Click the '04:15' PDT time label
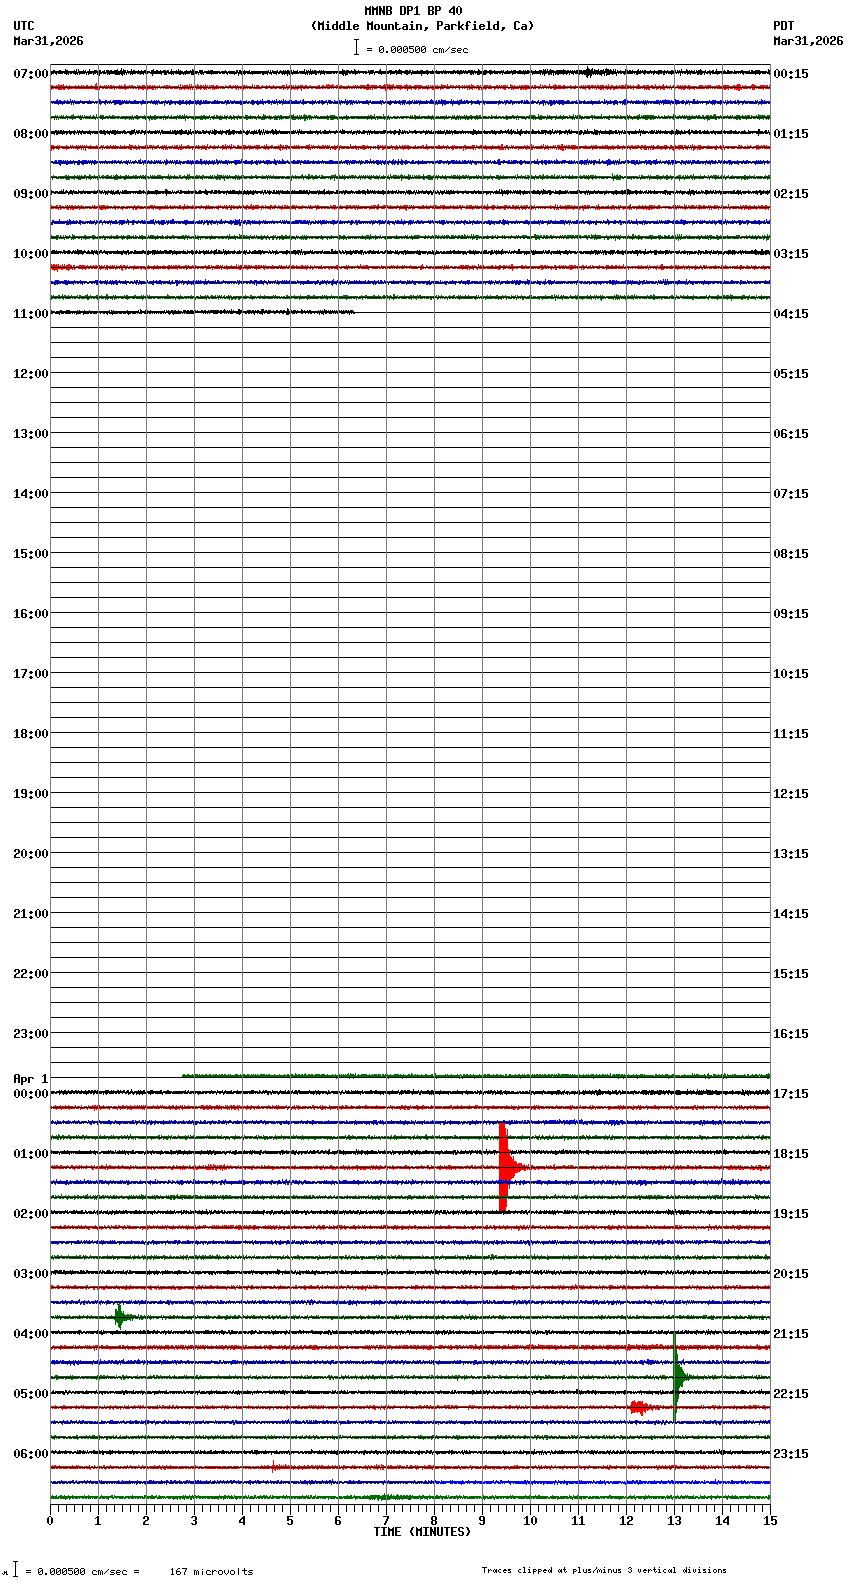The width and height of the screenshot is (850, 1584). click(791, 314)
